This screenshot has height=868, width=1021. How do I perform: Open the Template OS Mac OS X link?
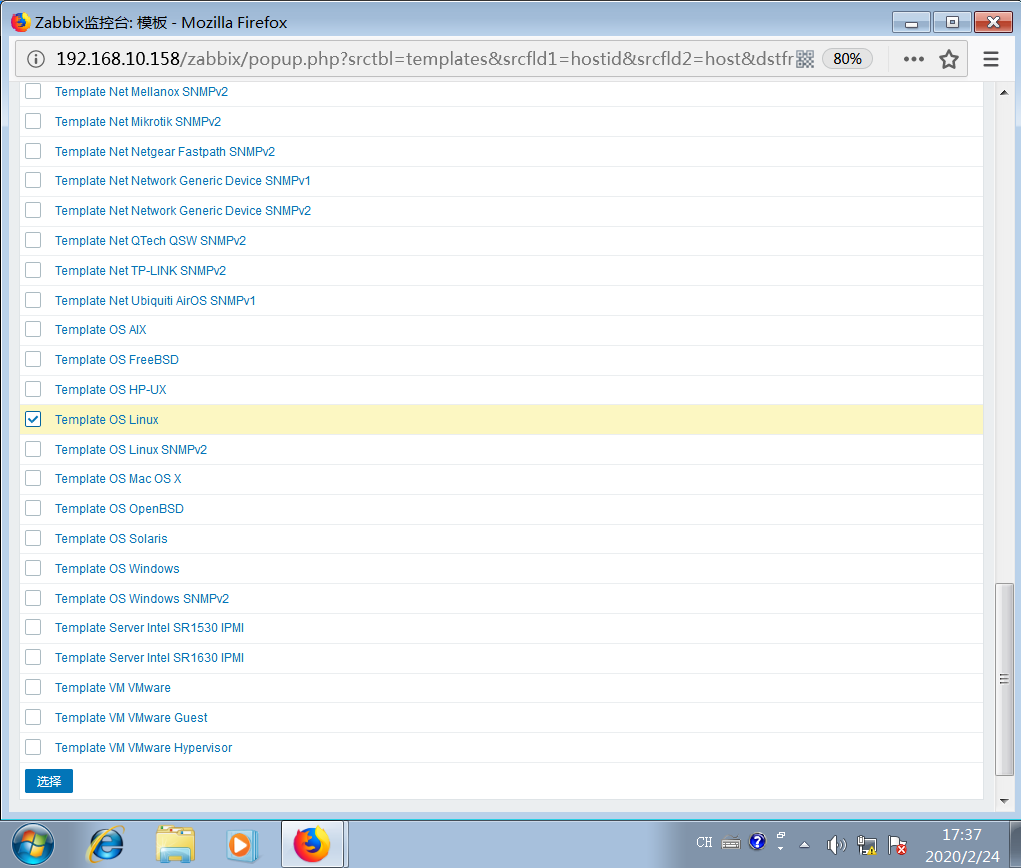(x=118, y=479)
